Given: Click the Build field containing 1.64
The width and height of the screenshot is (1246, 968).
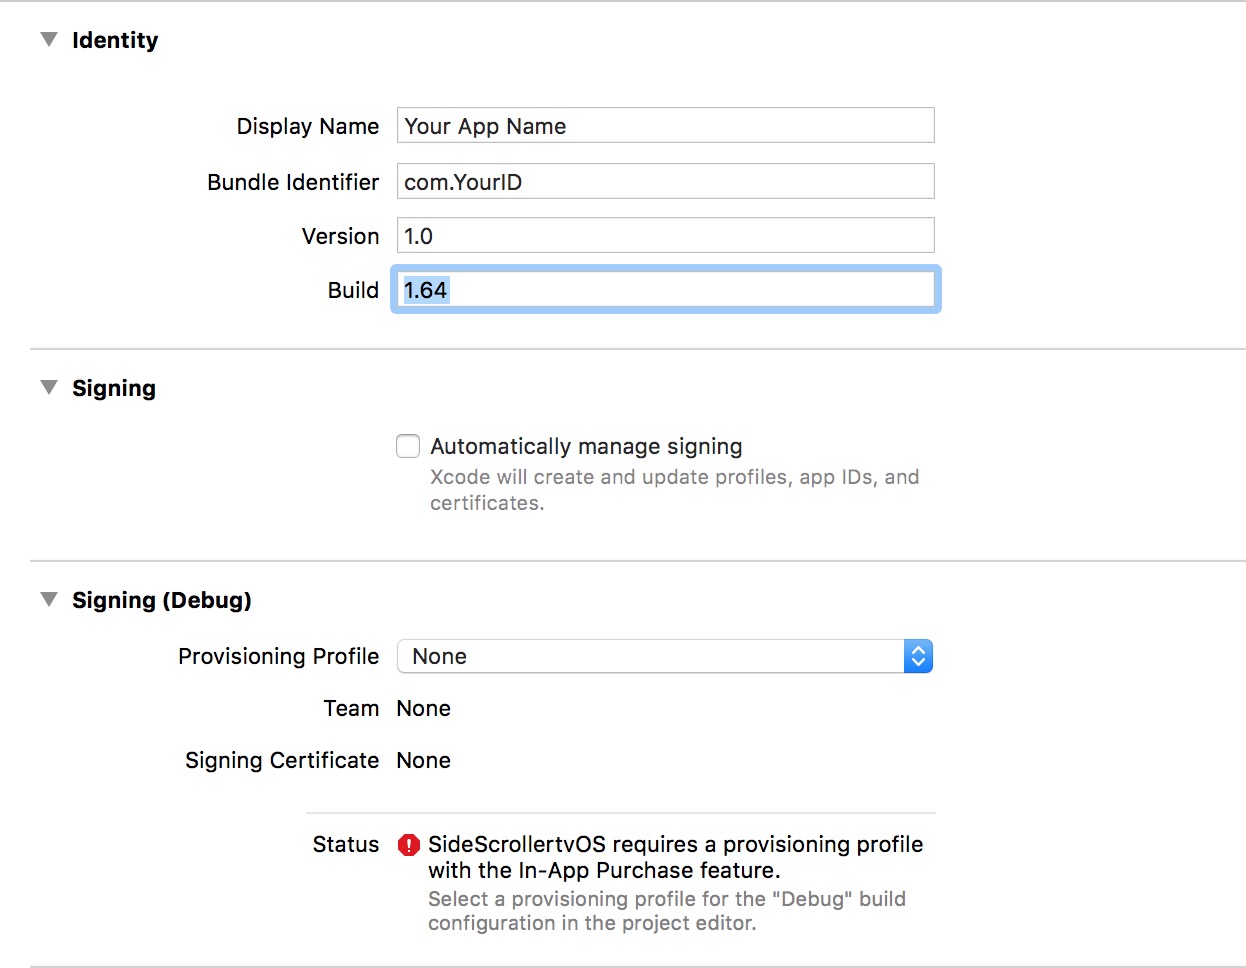Looking at the screenshot, I should point(665,290).
